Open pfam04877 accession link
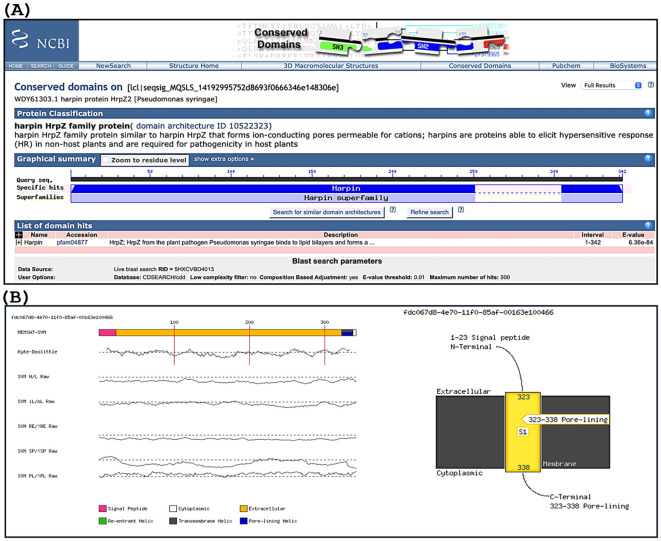Viewport: 661px width, 541px height. pos(72,243)
